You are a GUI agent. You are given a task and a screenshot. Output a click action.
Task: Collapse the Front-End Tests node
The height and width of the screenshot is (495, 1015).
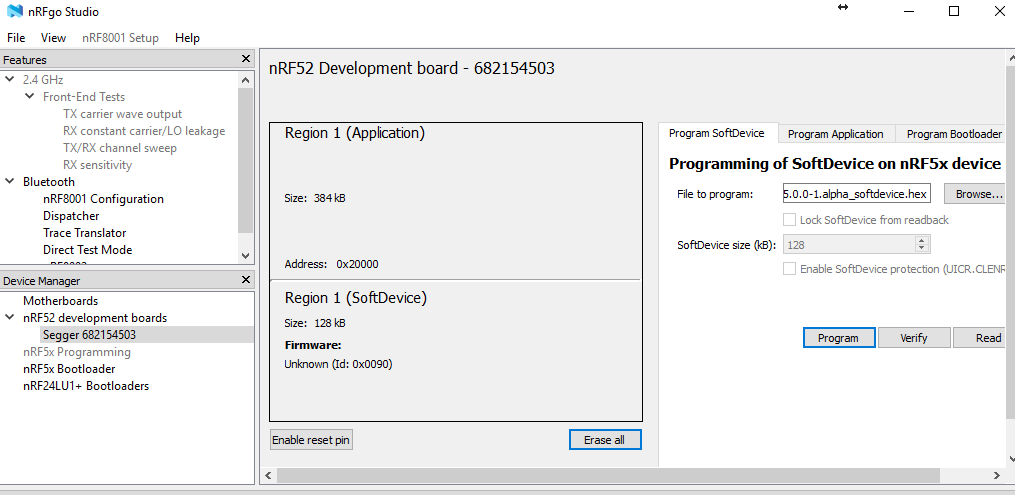(x=30, y=96)
